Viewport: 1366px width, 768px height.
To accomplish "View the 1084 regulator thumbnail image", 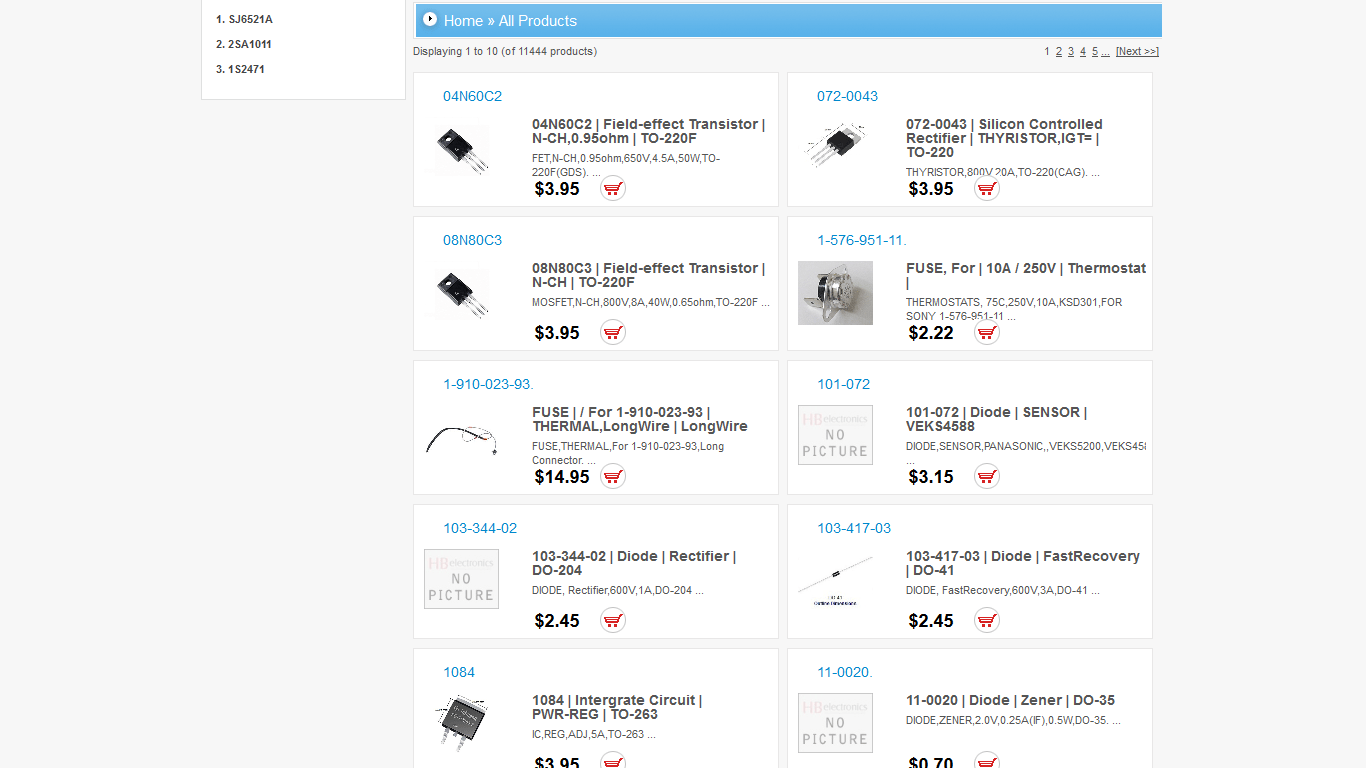I will [x=461, y=720].
